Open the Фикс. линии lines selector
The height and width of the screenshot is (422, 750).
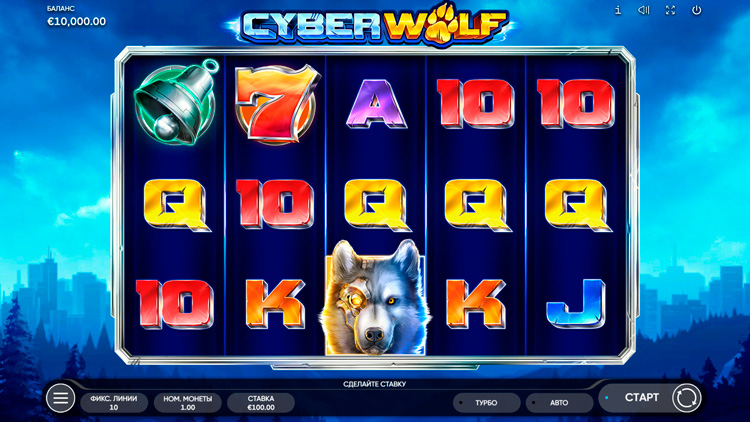(x=114, y=403)
